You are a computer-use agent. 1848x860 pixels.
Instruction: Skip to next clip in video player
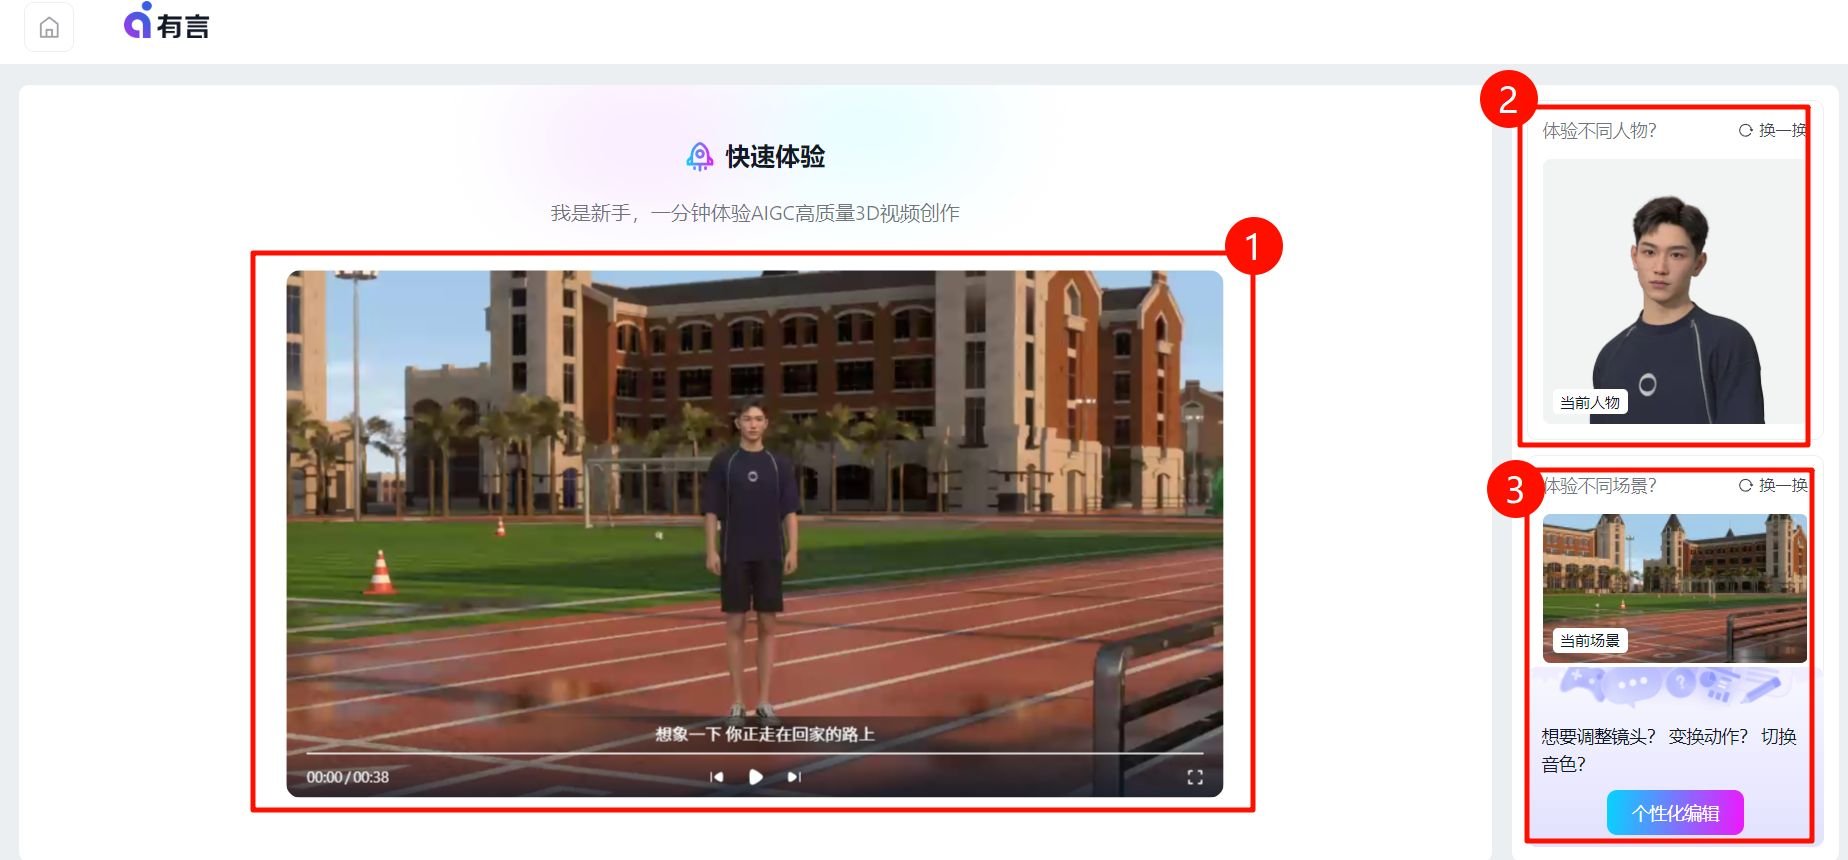[794, 777]
